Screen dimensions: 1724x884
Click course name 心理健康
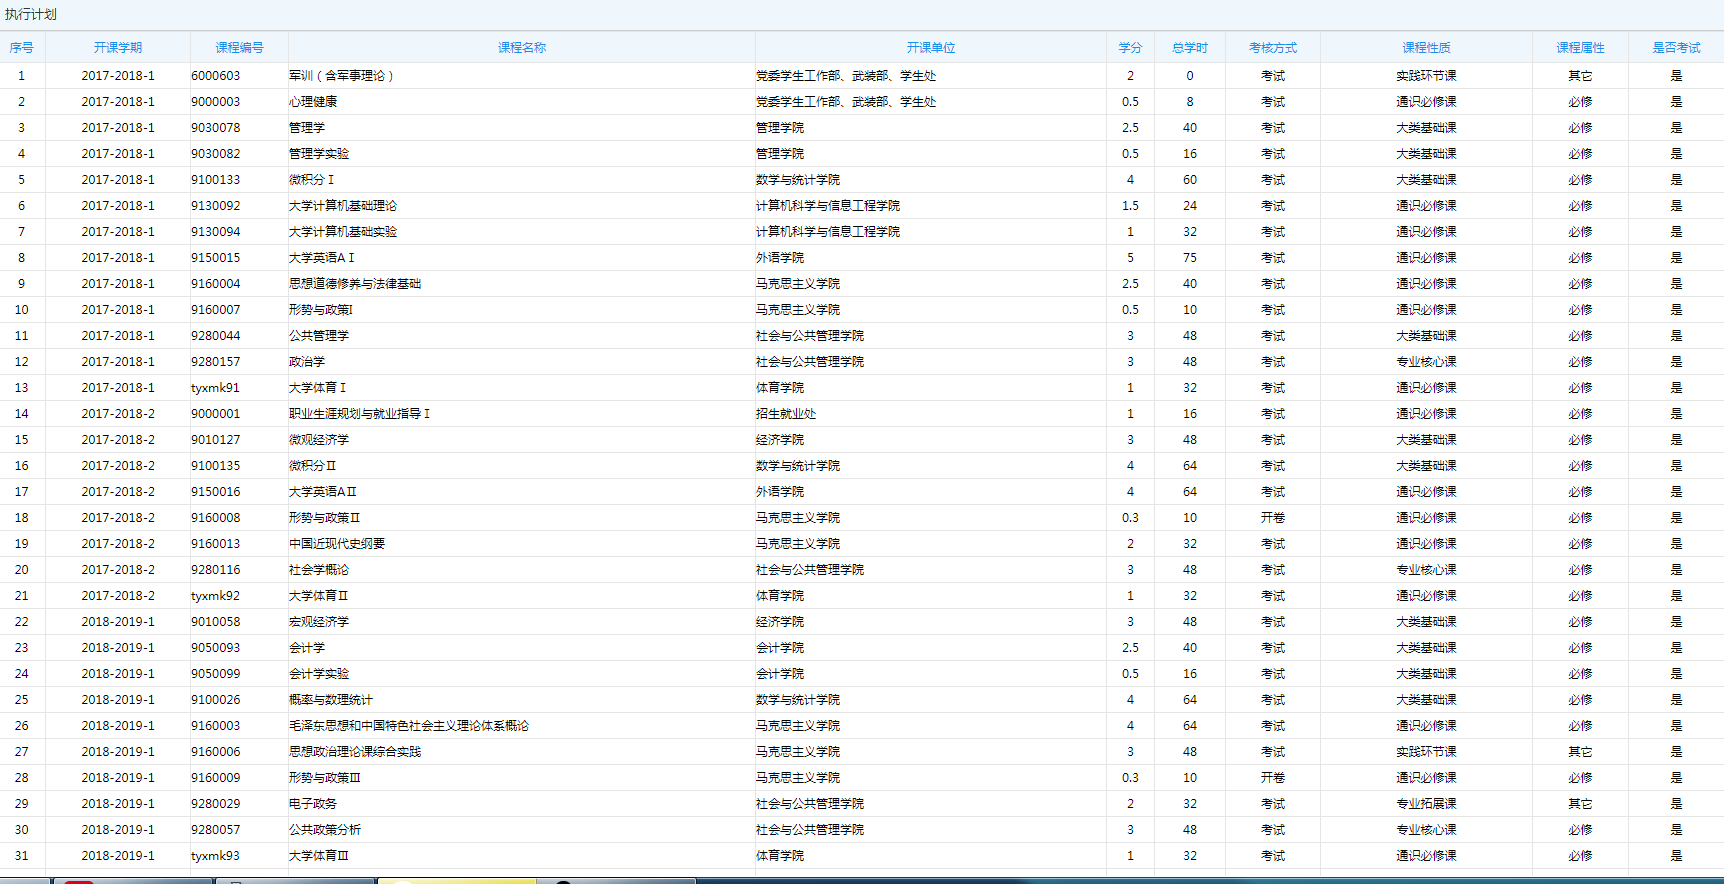[x=313, y=102]
